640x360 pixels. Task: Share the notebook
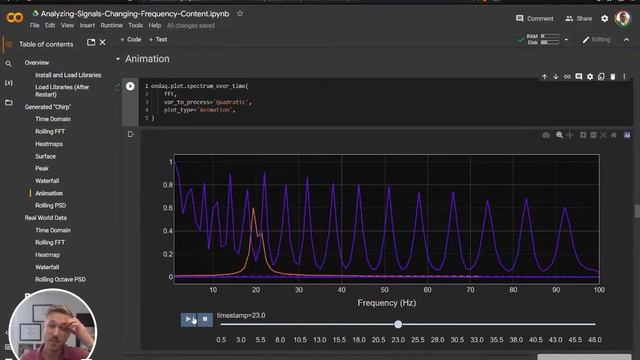pos(578,18)
